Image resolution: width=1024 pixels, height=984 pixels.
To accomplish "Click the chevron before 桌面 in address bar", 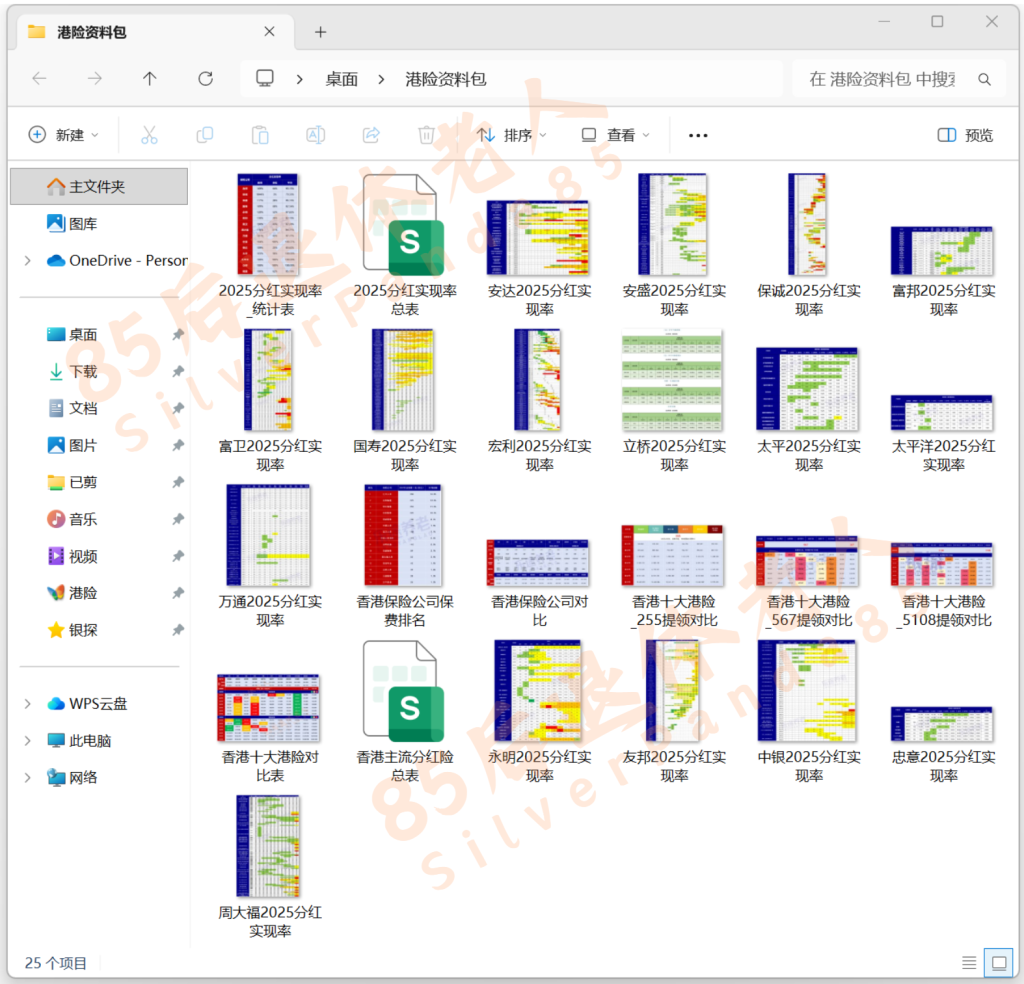I will tap(299, 79).
